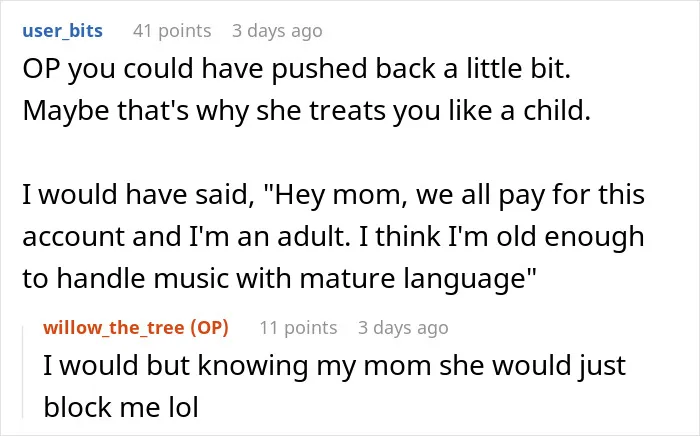This screenshot has height=436, width=700.
Task: Collapse the reply using the vertical thread line
Action: 23,372
